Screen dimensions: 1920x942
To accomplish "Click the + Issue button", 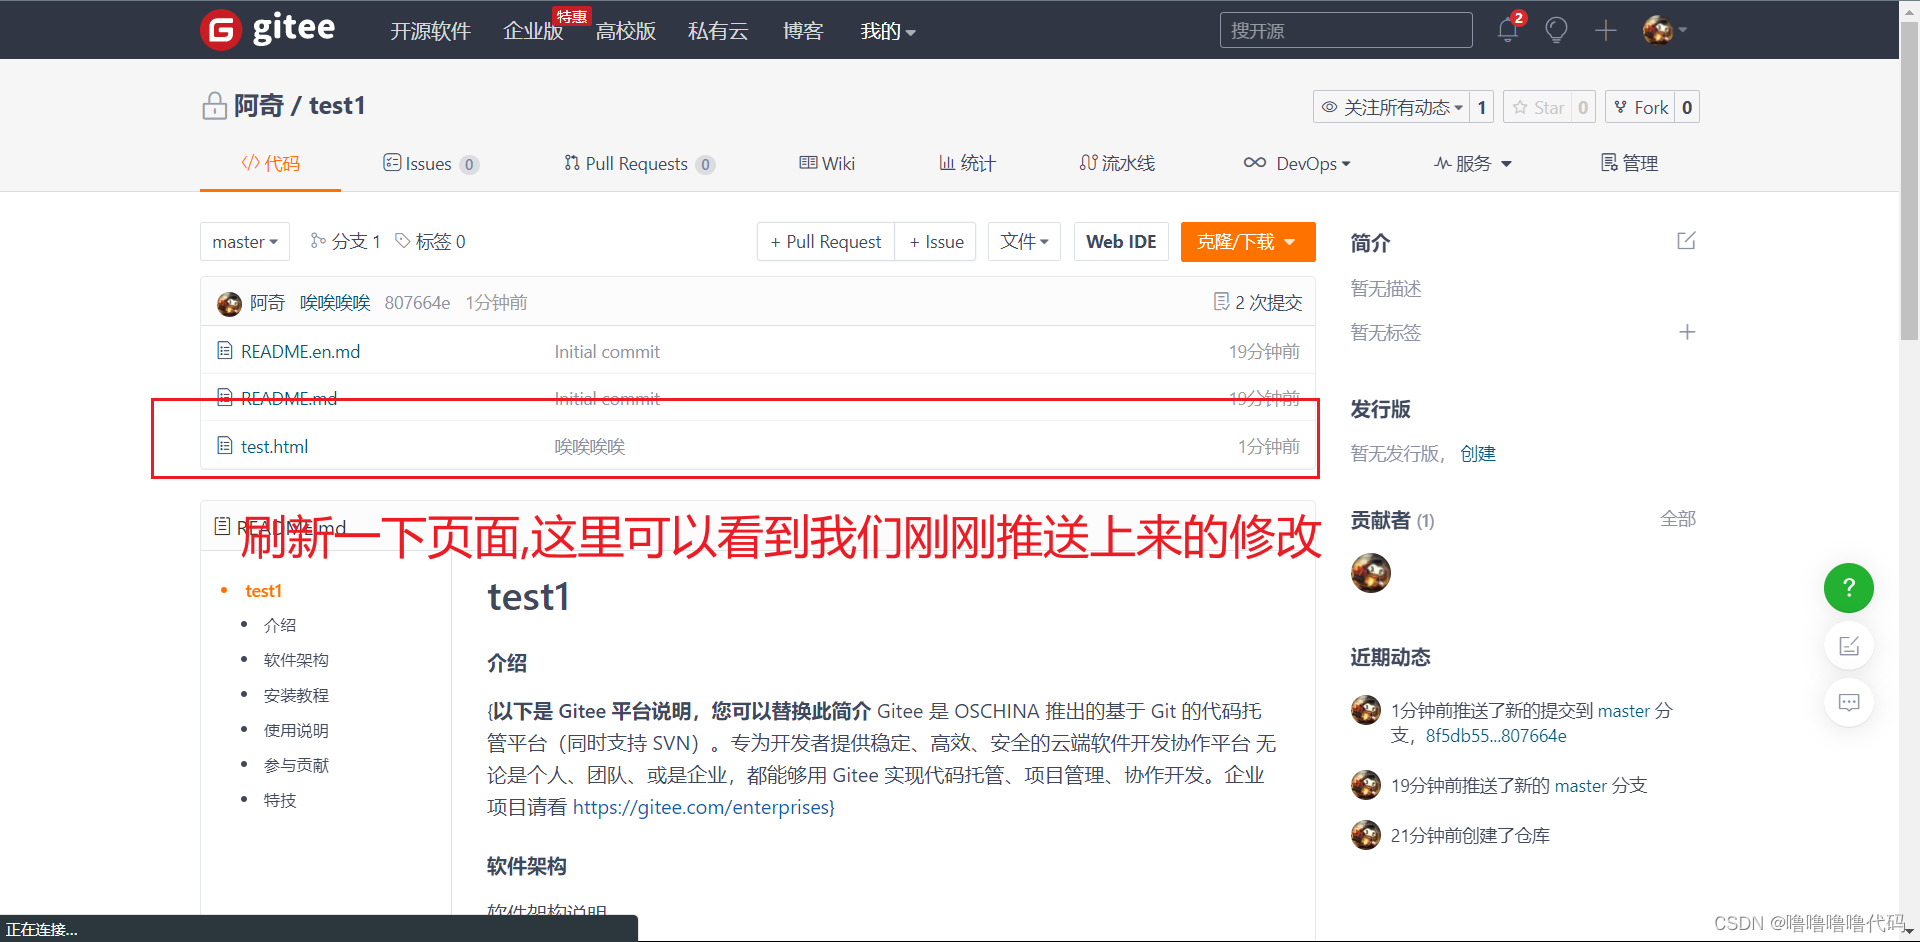I will (936, 242).
